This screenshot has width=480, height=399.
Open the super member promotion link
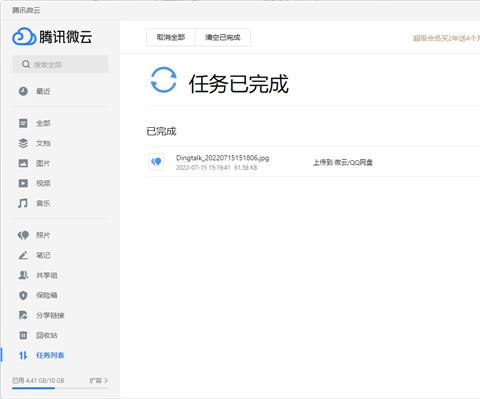[446, 38]
